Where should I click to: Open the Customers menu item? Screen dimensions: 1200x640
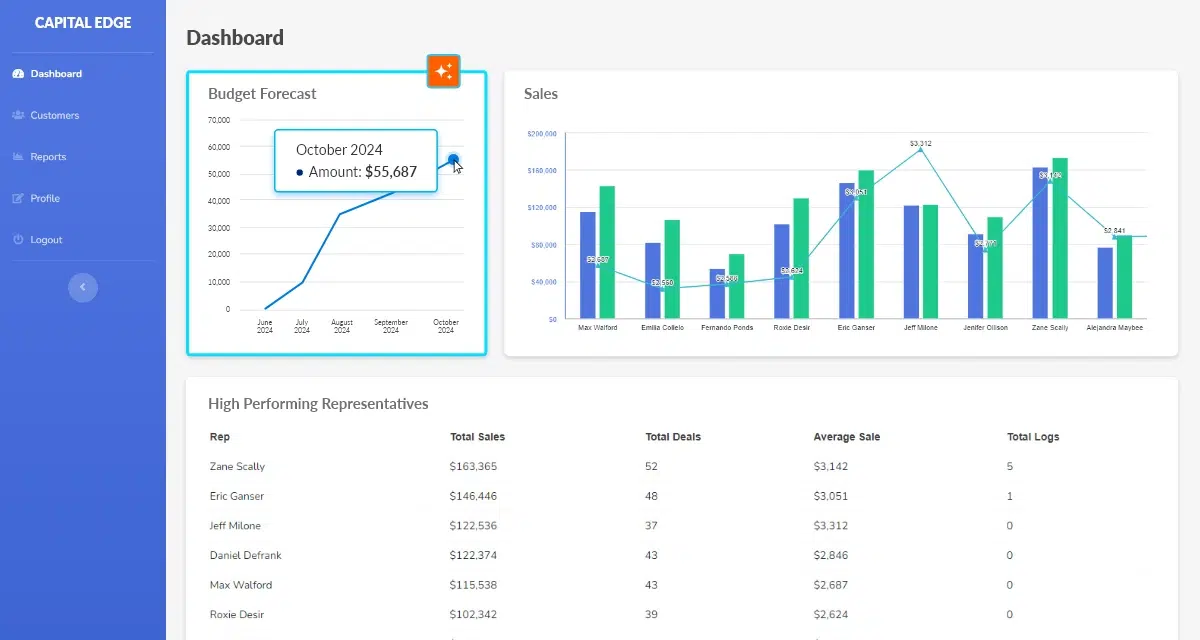54,116
